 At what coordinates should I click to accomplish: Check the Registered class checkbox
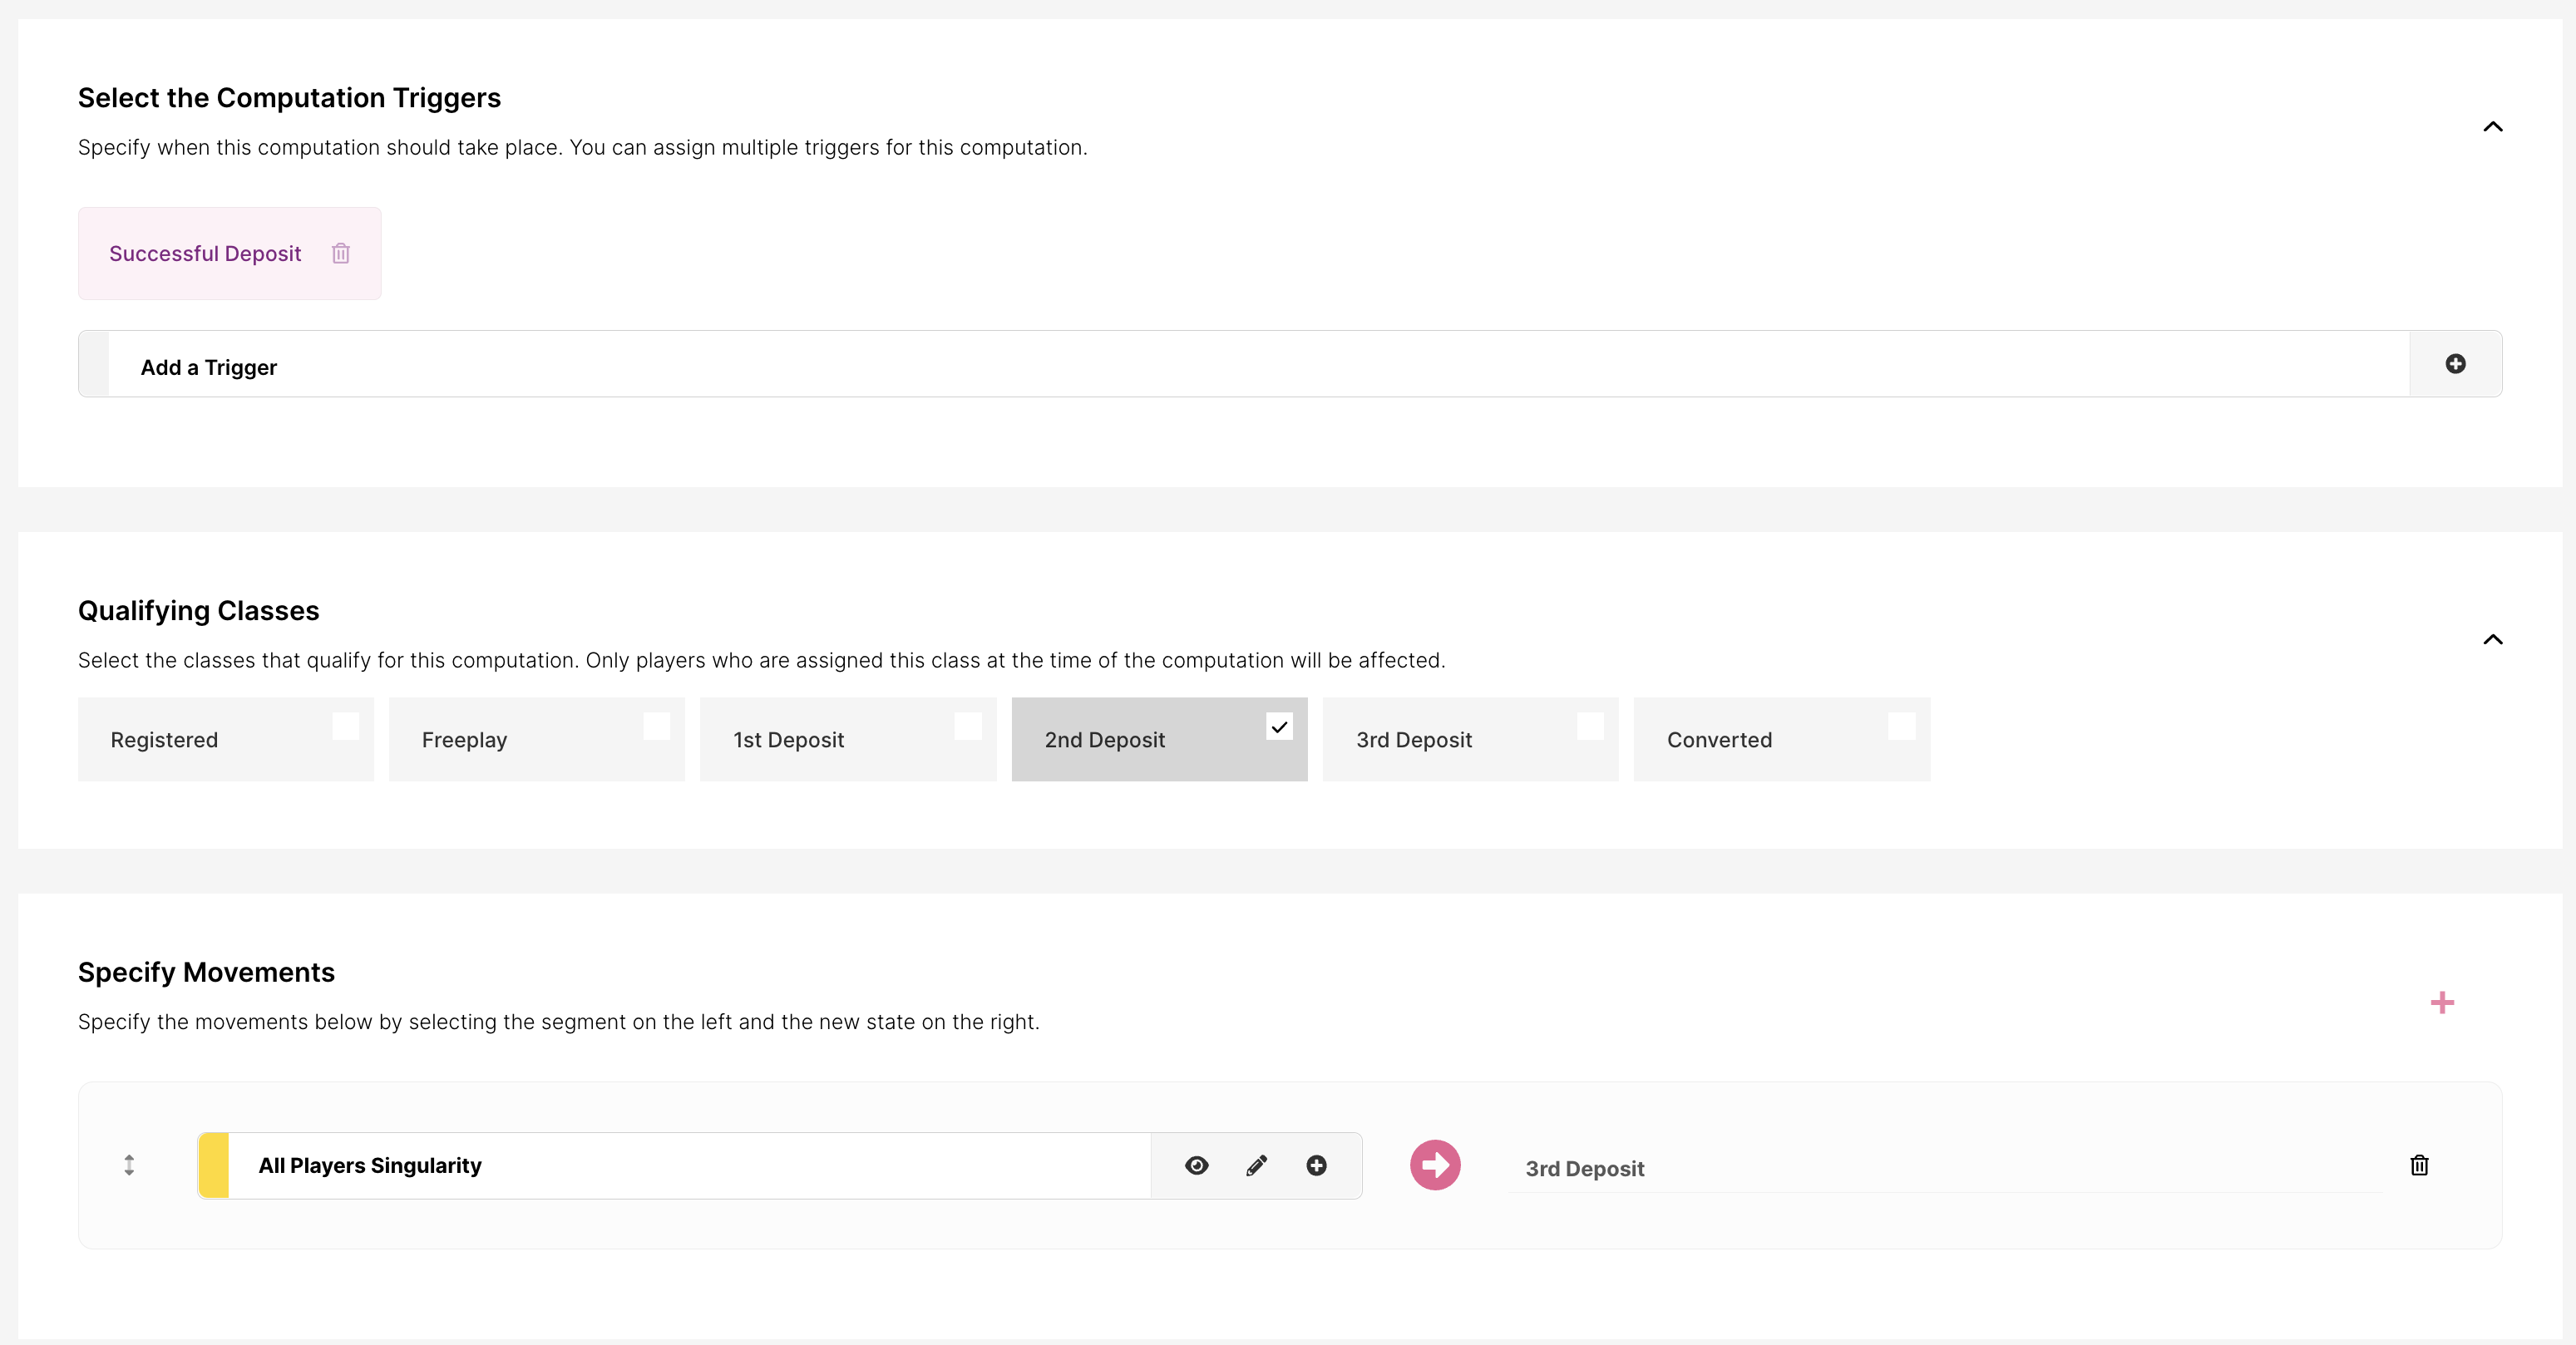point(345,726)
